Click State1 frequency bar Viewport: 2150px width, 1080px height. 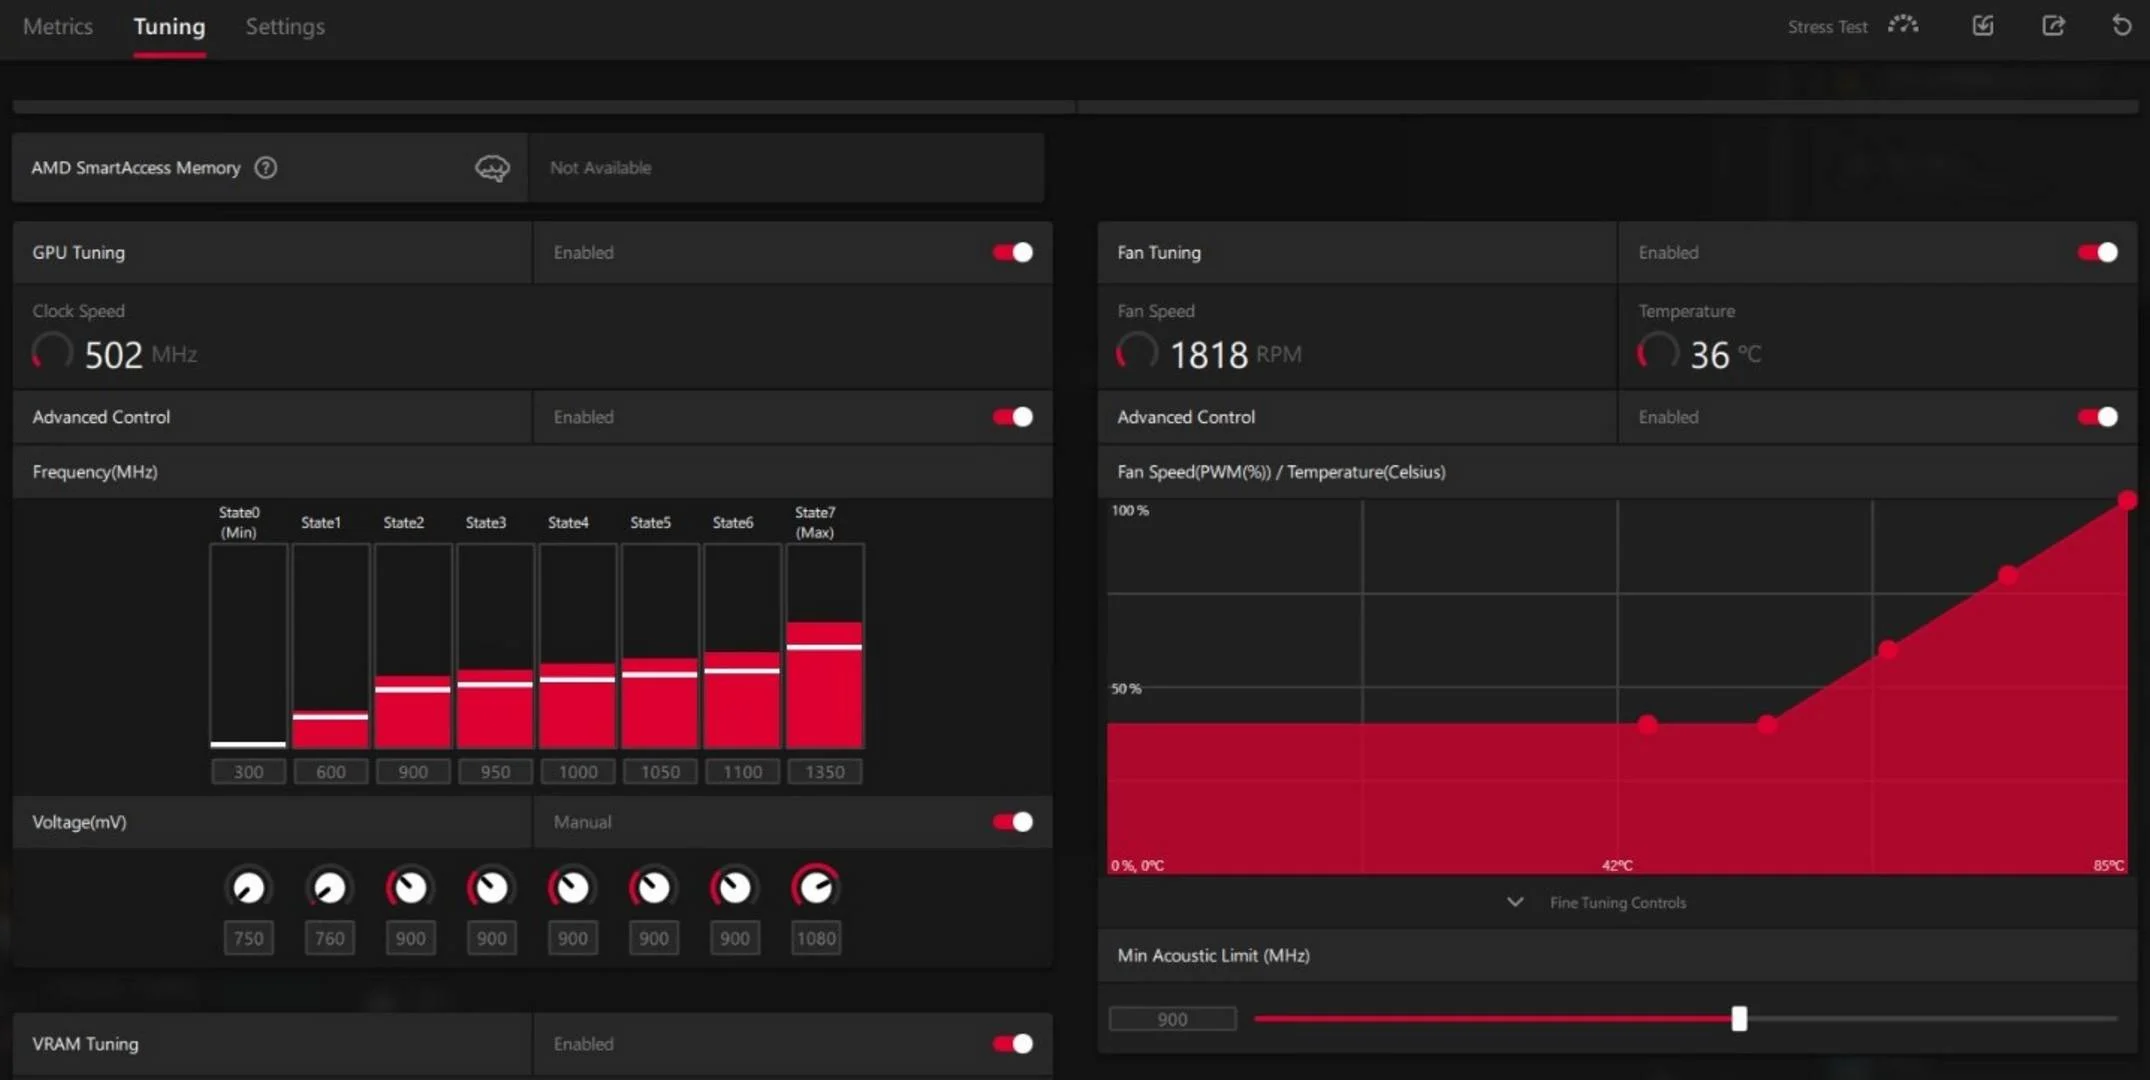330,646
